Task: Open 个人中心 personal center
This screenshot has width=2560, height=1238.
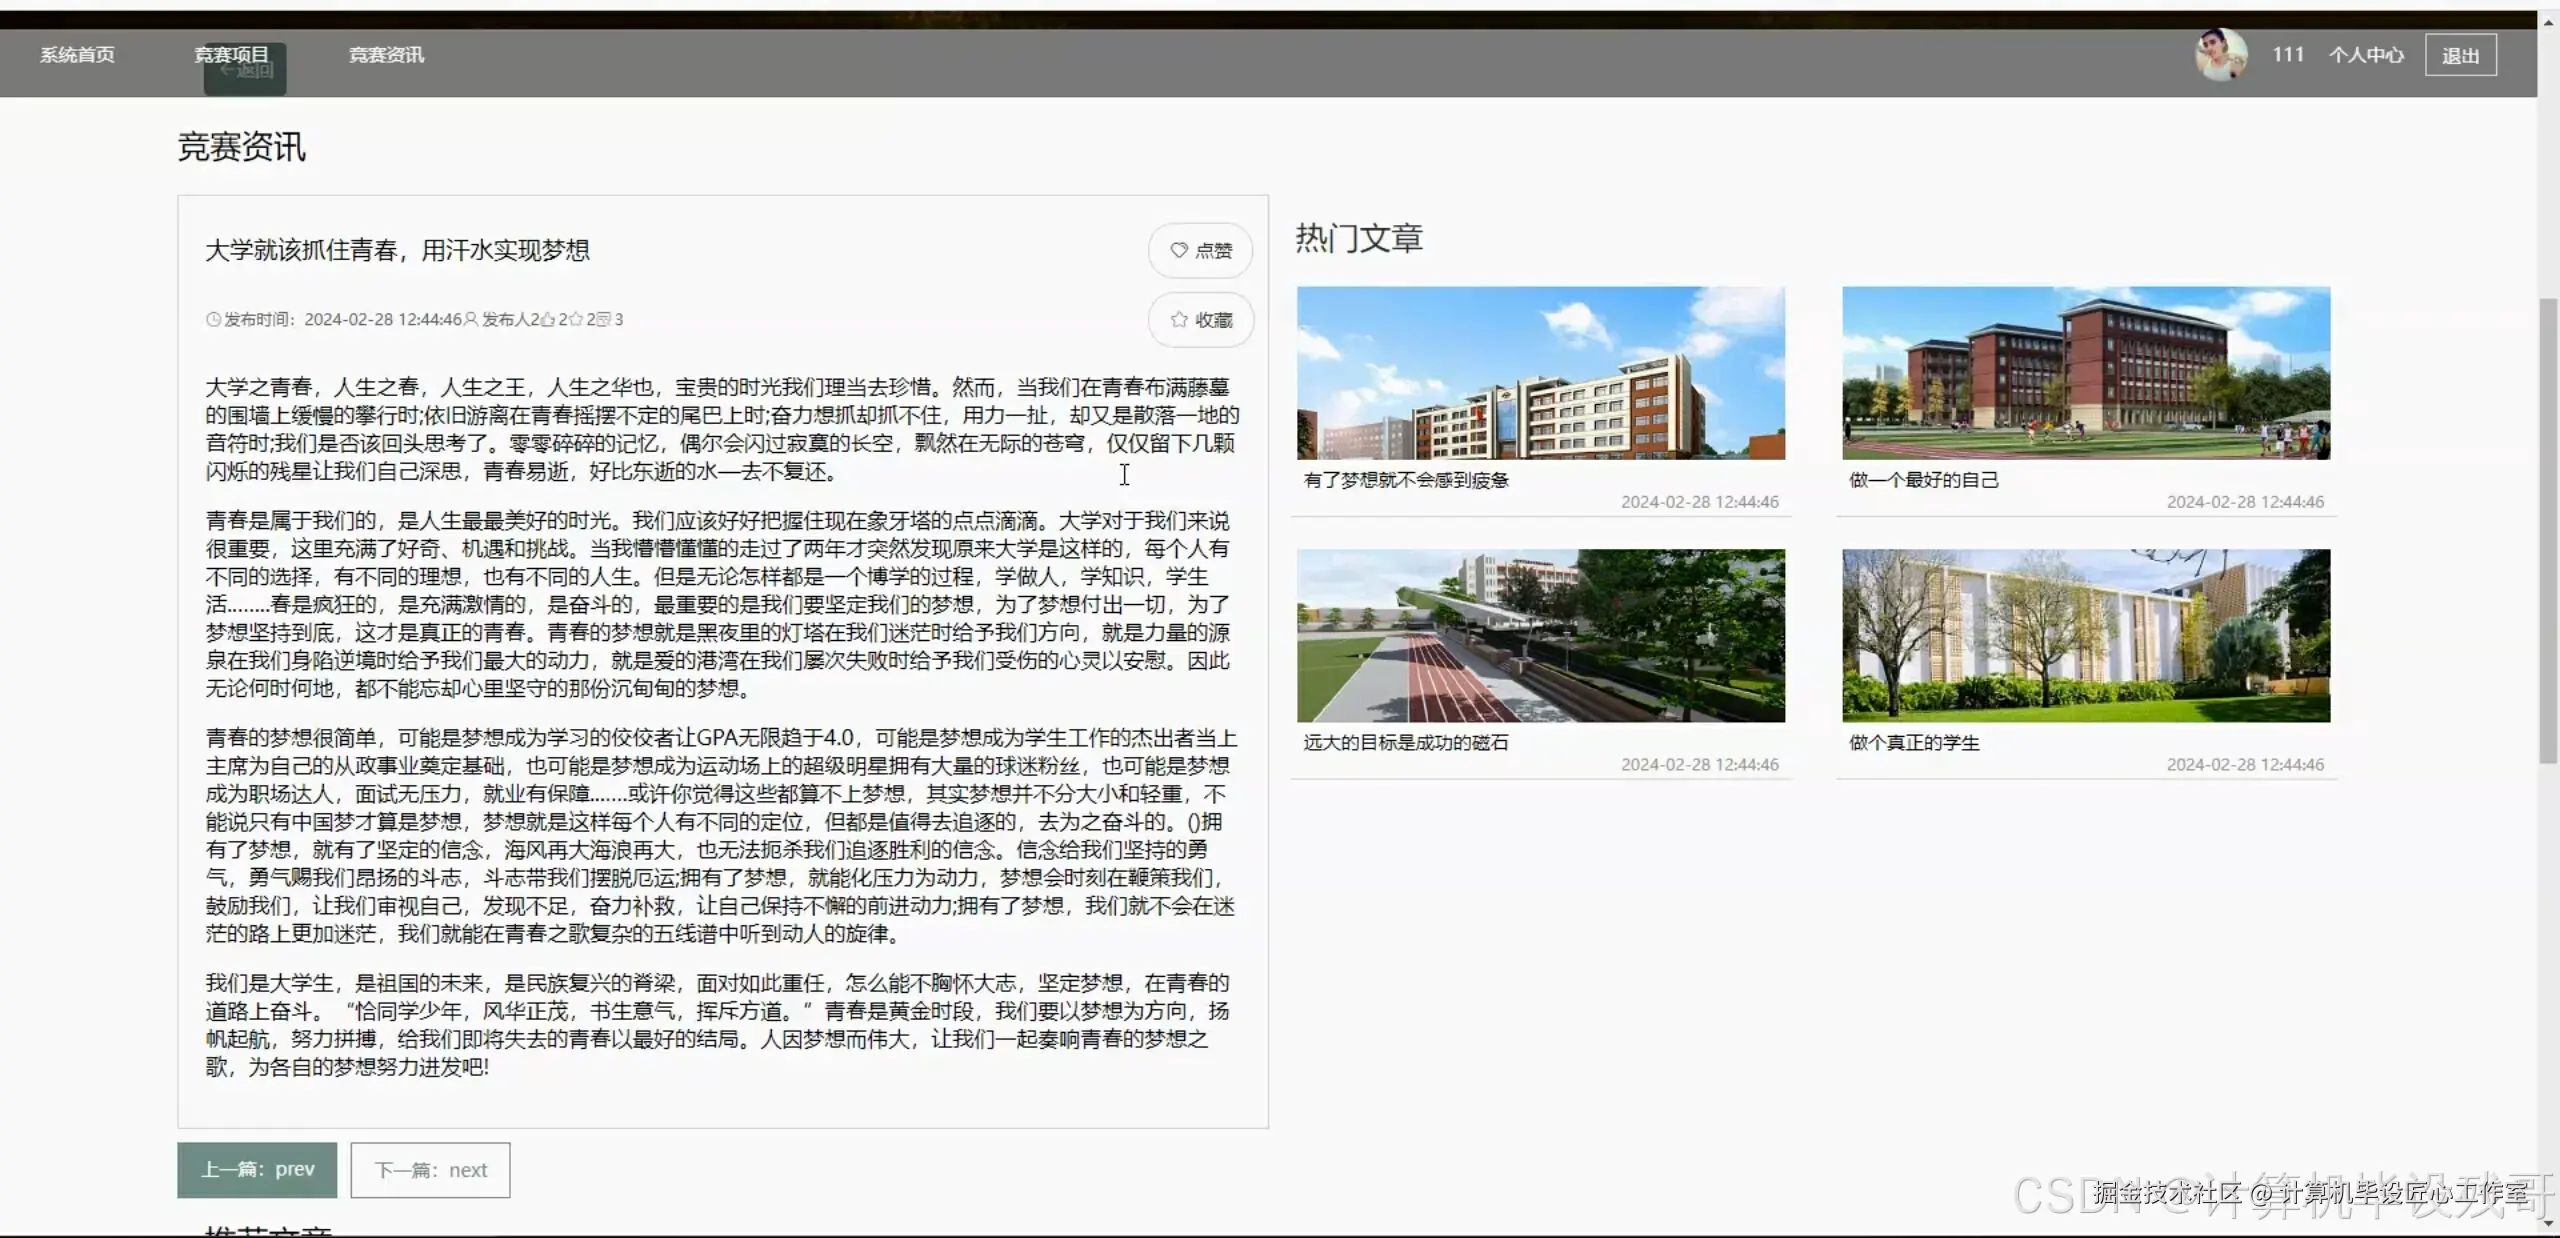Action: [2366, 54]
